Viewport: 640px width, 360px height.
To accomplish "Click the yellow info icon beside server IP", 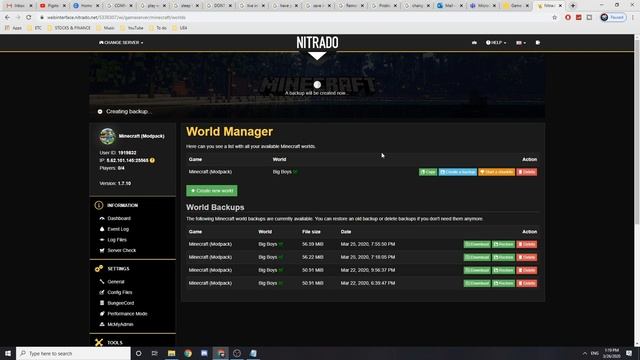I will [152, 160].
